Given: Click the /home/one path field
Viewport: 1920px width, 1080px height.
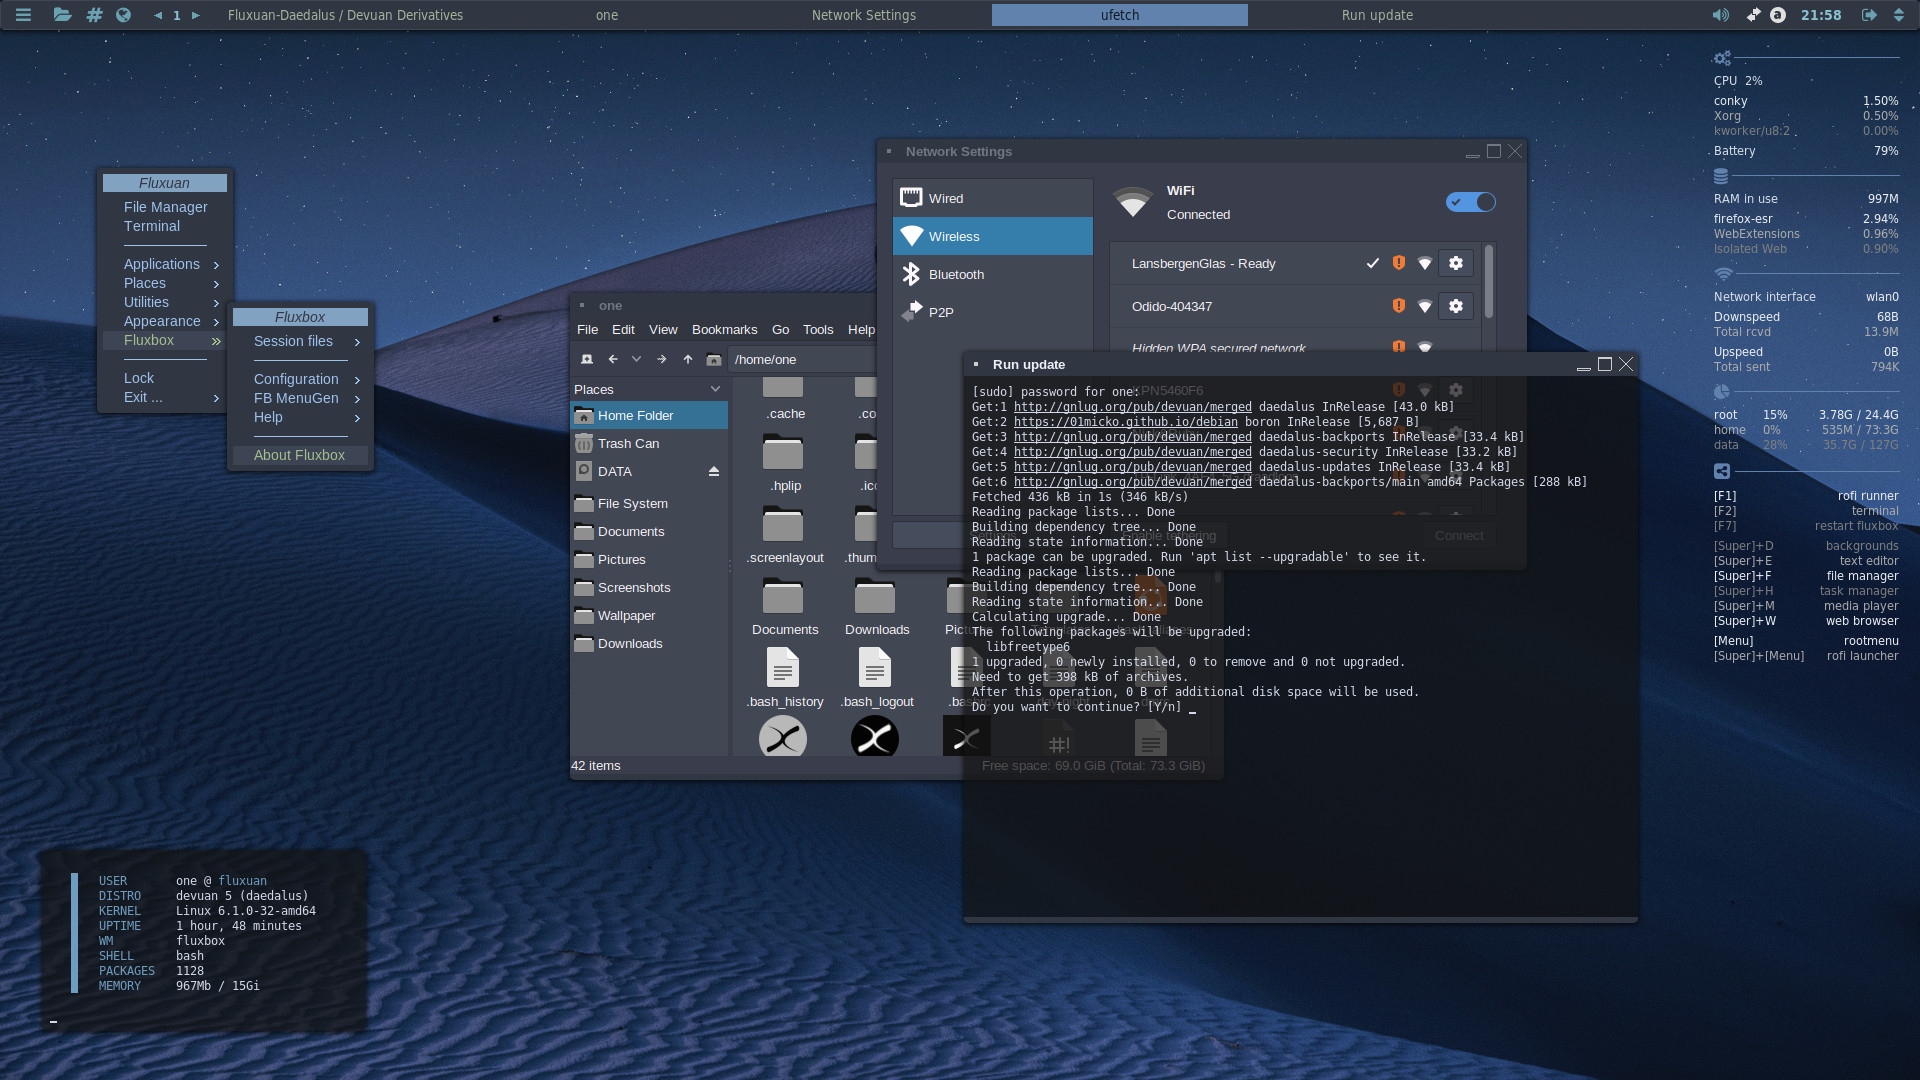Looking at the screenshot, I should [803, 359].
